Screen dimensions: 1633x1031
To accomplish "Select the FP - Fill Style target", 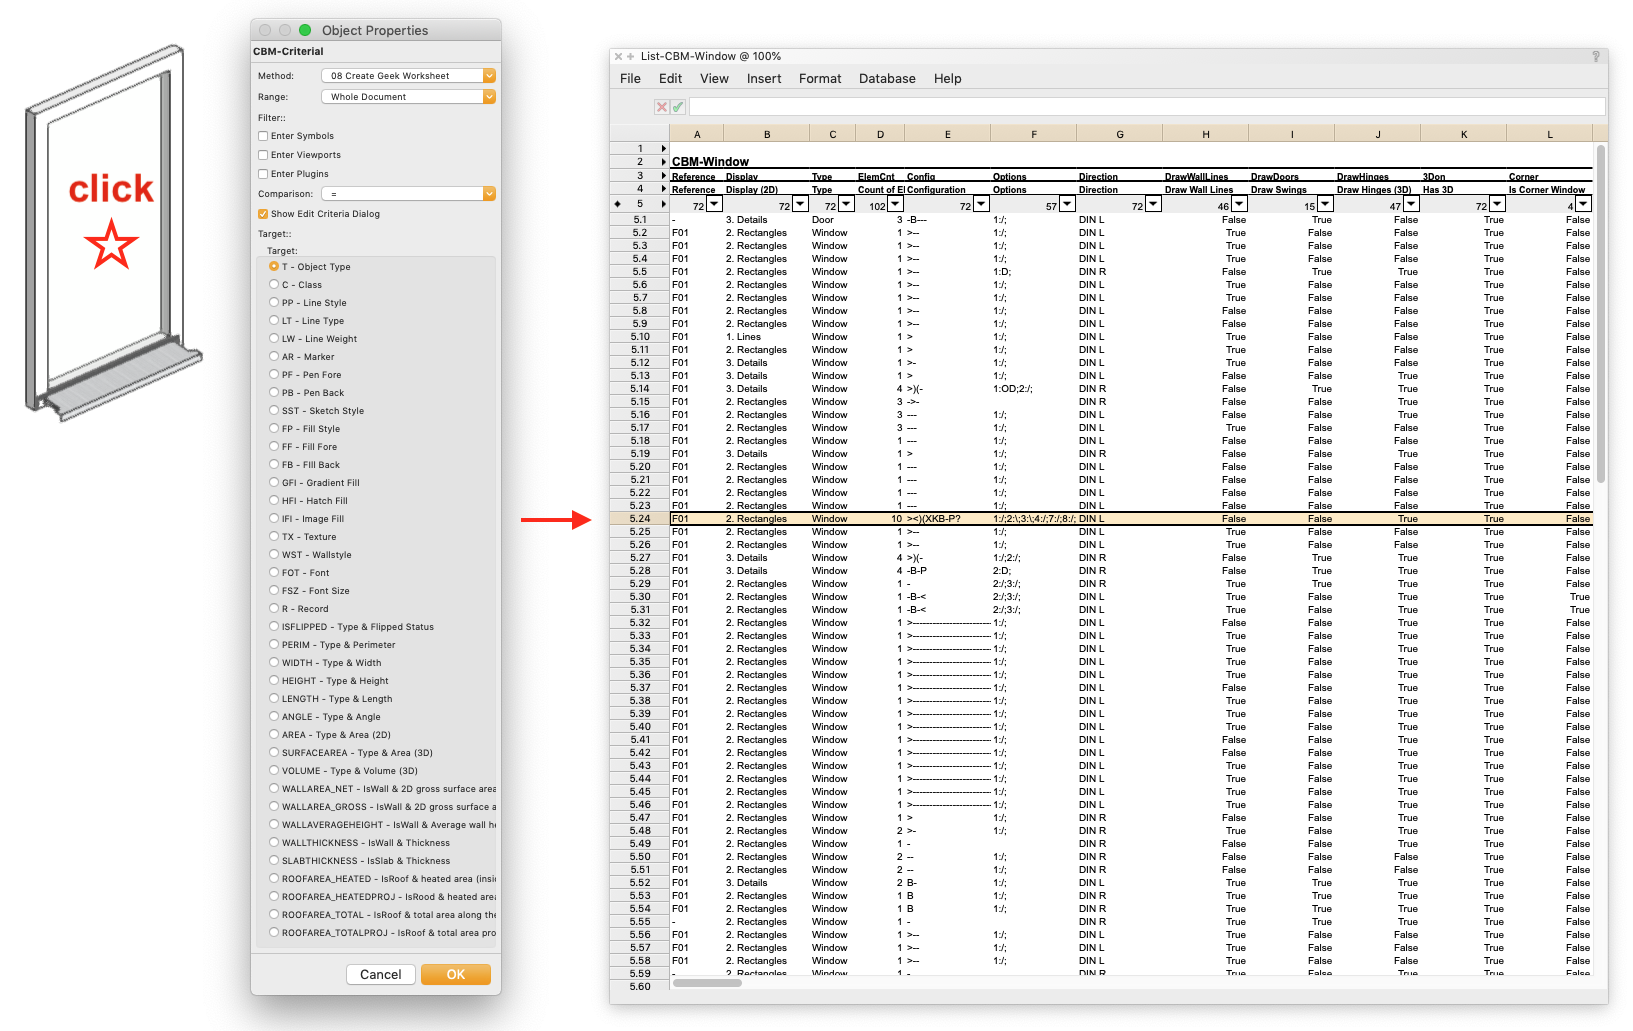I will click(274, 428).
